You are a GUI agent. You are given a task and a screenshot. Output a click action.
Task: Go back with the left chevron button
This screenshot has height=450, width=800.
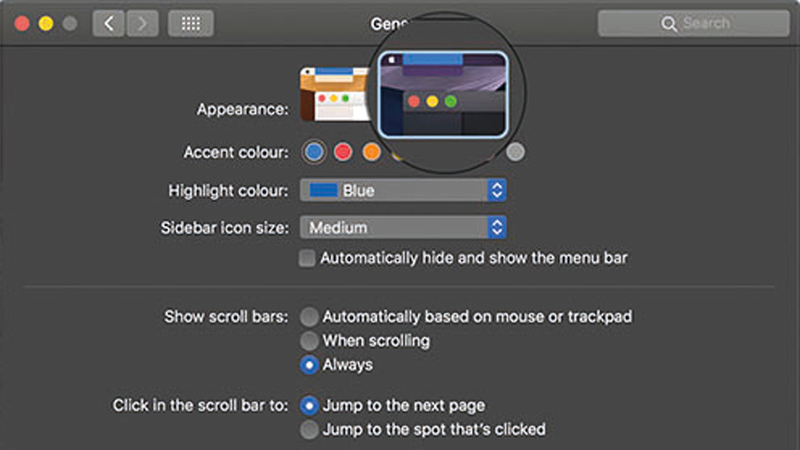(x=108, y=23)
